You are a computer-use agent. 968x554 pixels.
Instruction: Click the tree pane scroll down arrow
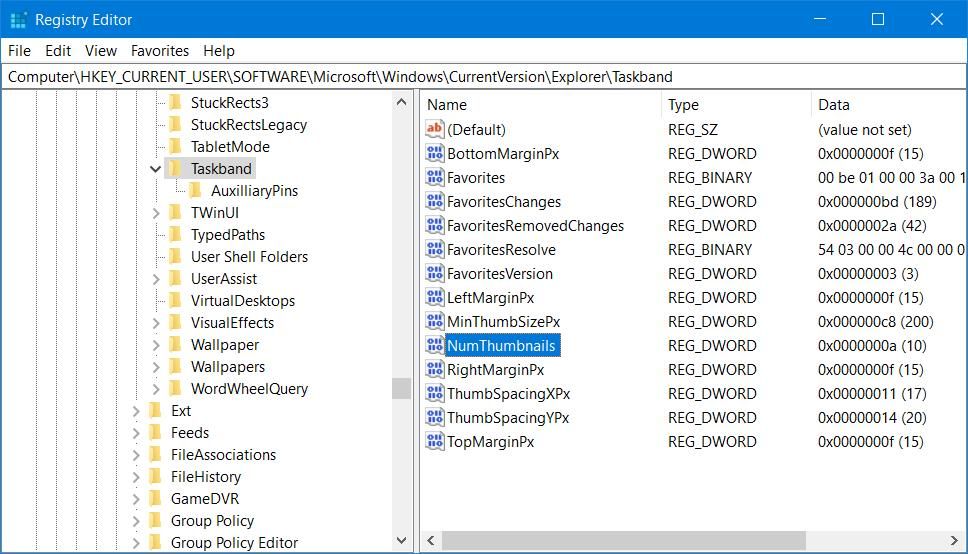(402, 541)
